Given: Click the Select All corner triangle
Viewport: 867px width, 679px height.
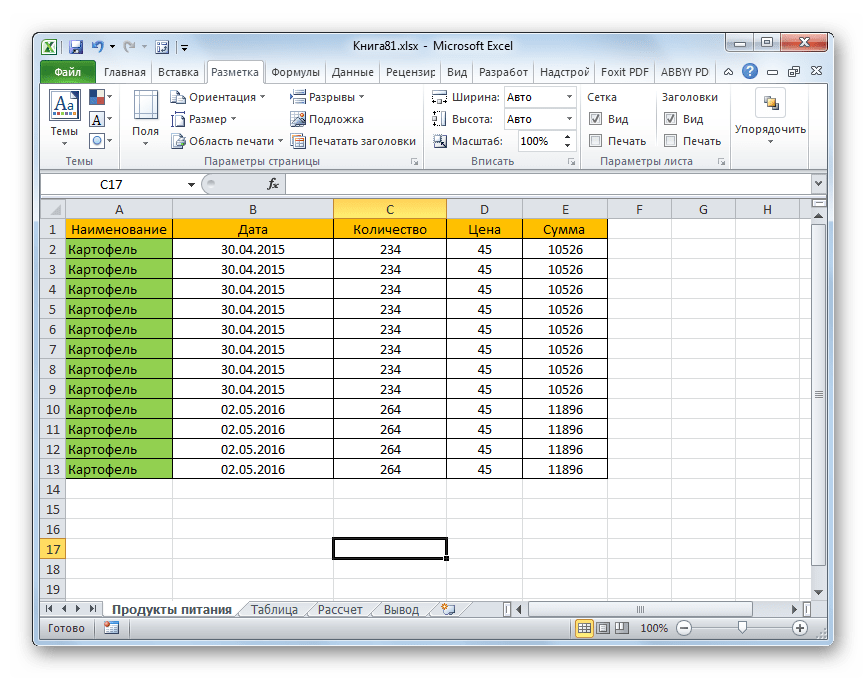Looking at the screenshot, I should (x=53, y=210).
